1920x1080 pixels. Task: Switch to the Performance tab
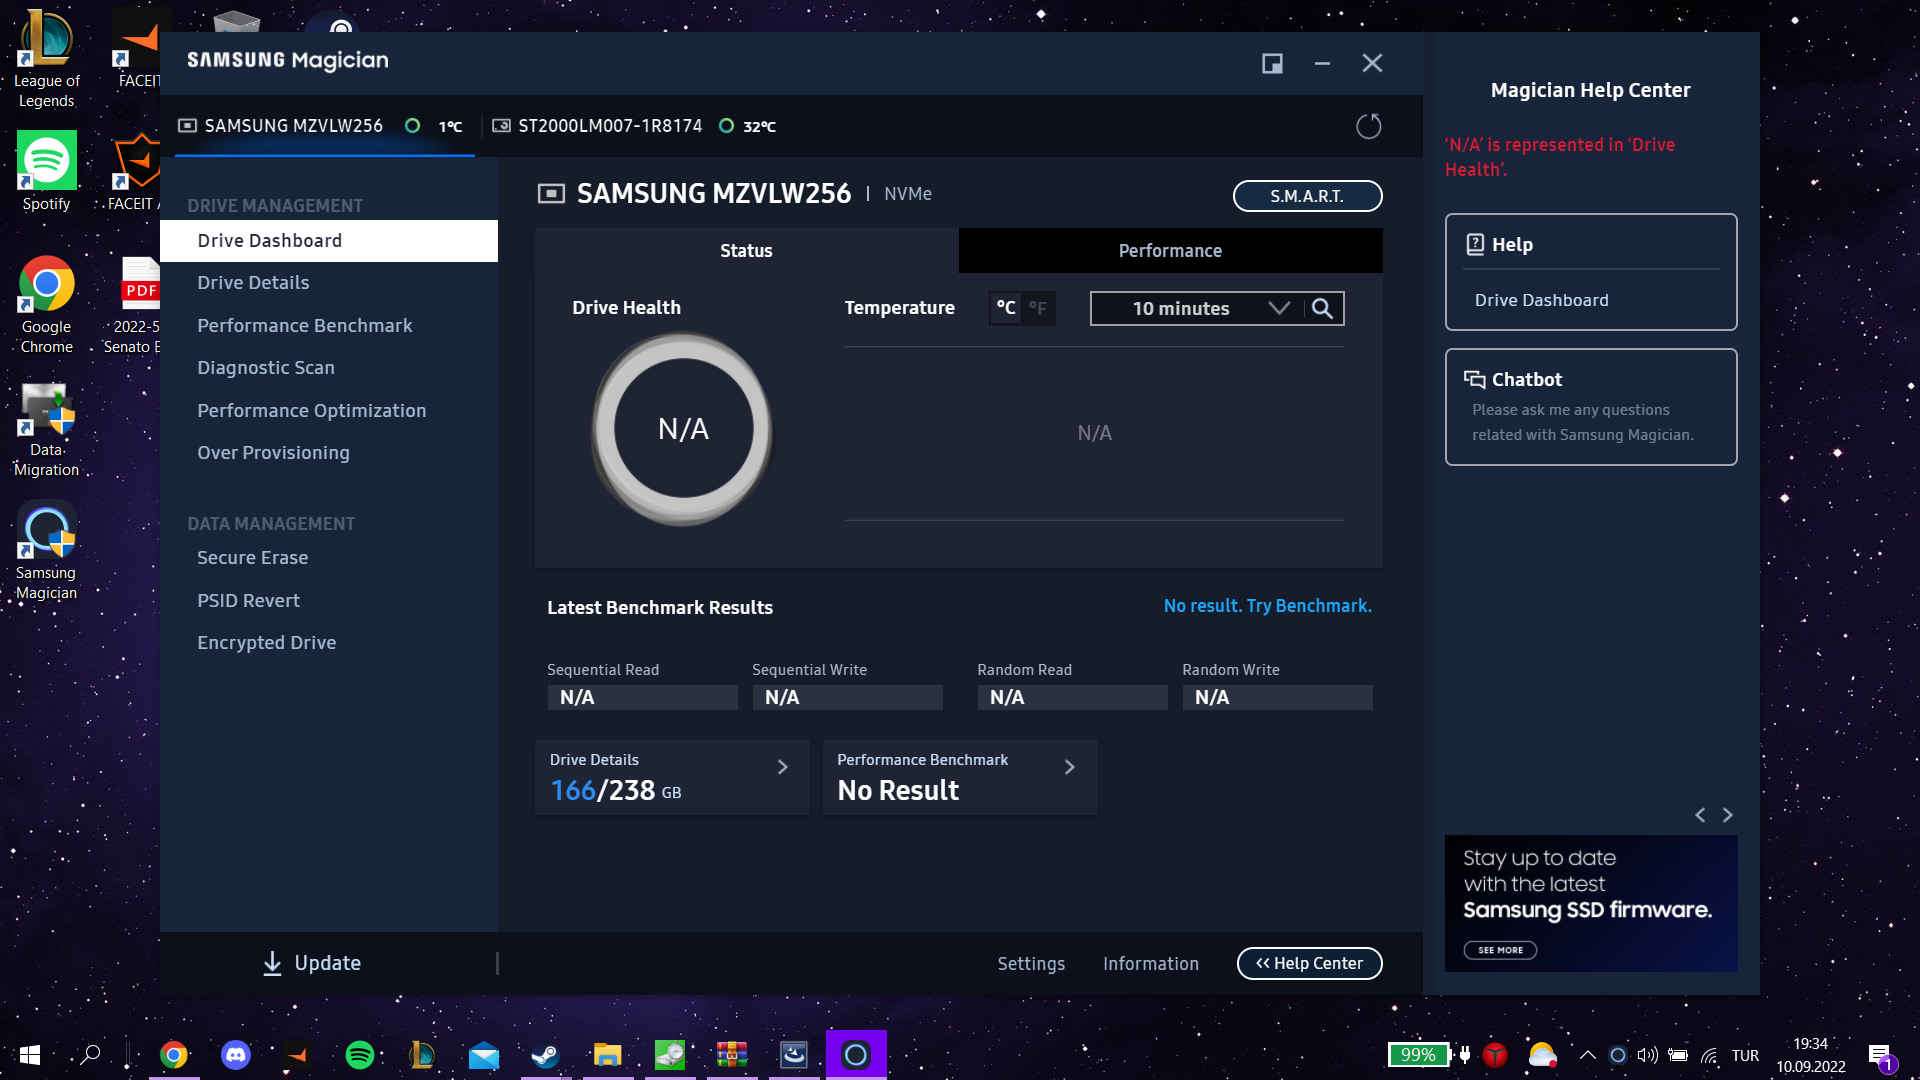[1170, 251]
